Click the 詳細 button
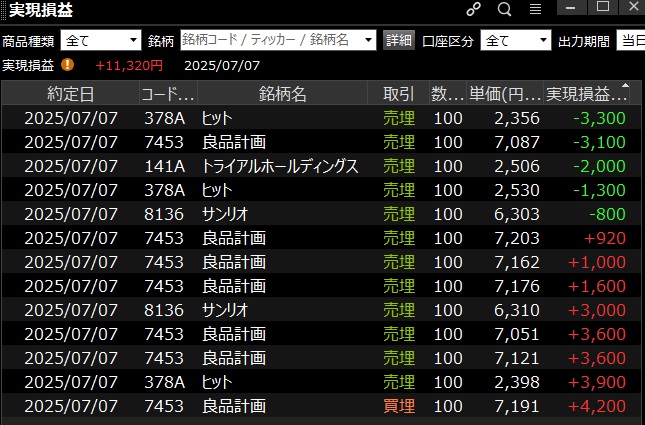 (x=399, y=40)
